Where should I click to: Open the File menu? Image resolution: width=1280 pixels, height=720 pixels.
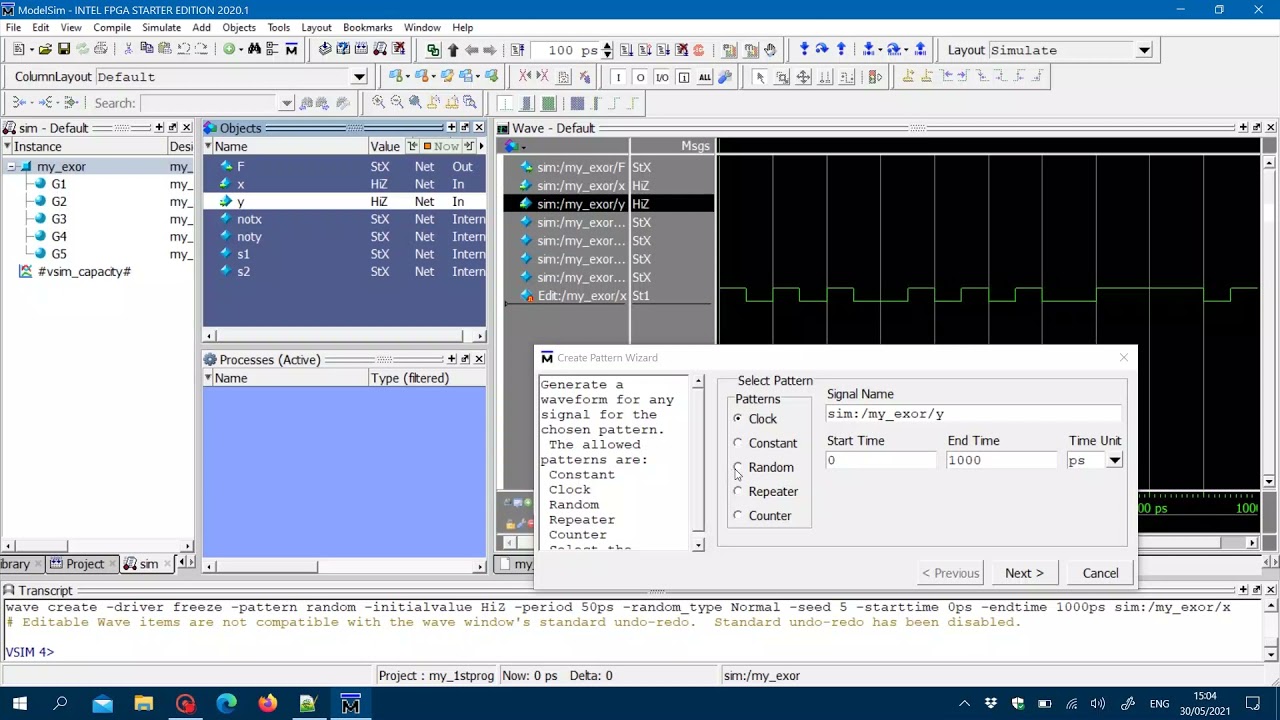tap(14, 27)
